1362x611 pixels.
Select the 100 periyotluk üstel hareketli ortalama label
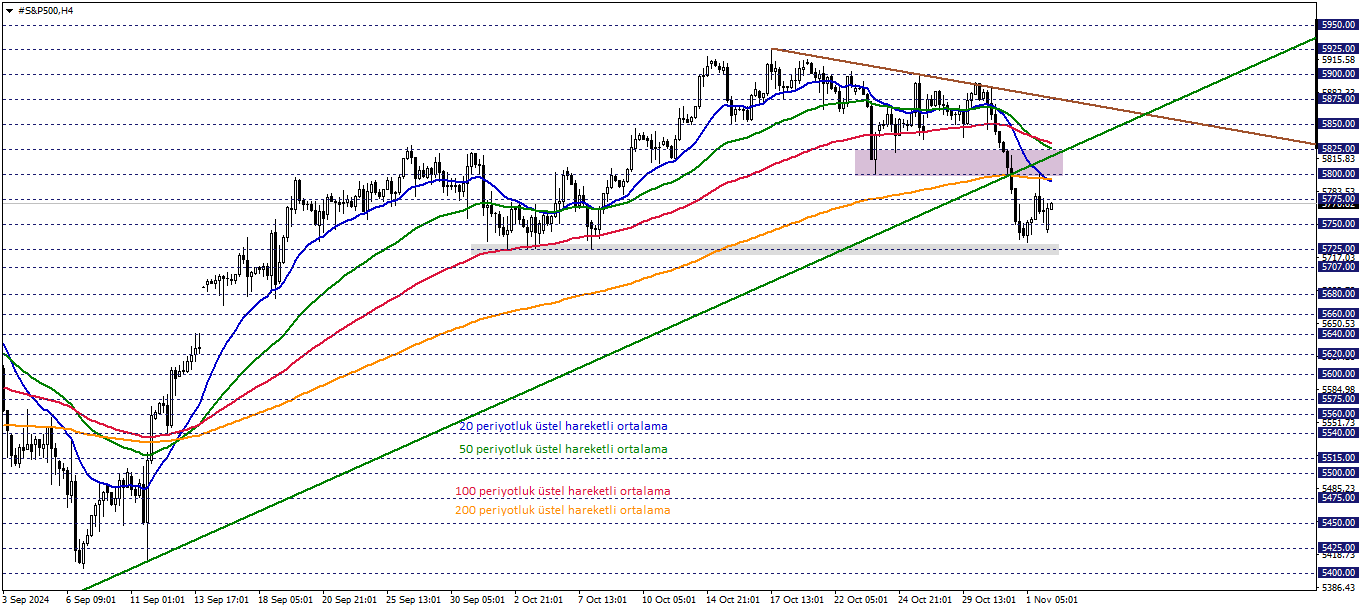tap(563, 491)
